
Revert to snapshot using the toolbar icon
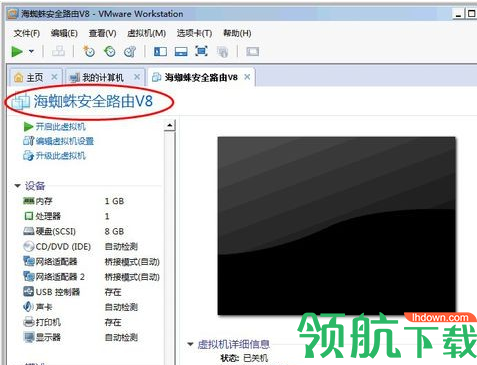[110, 51]
